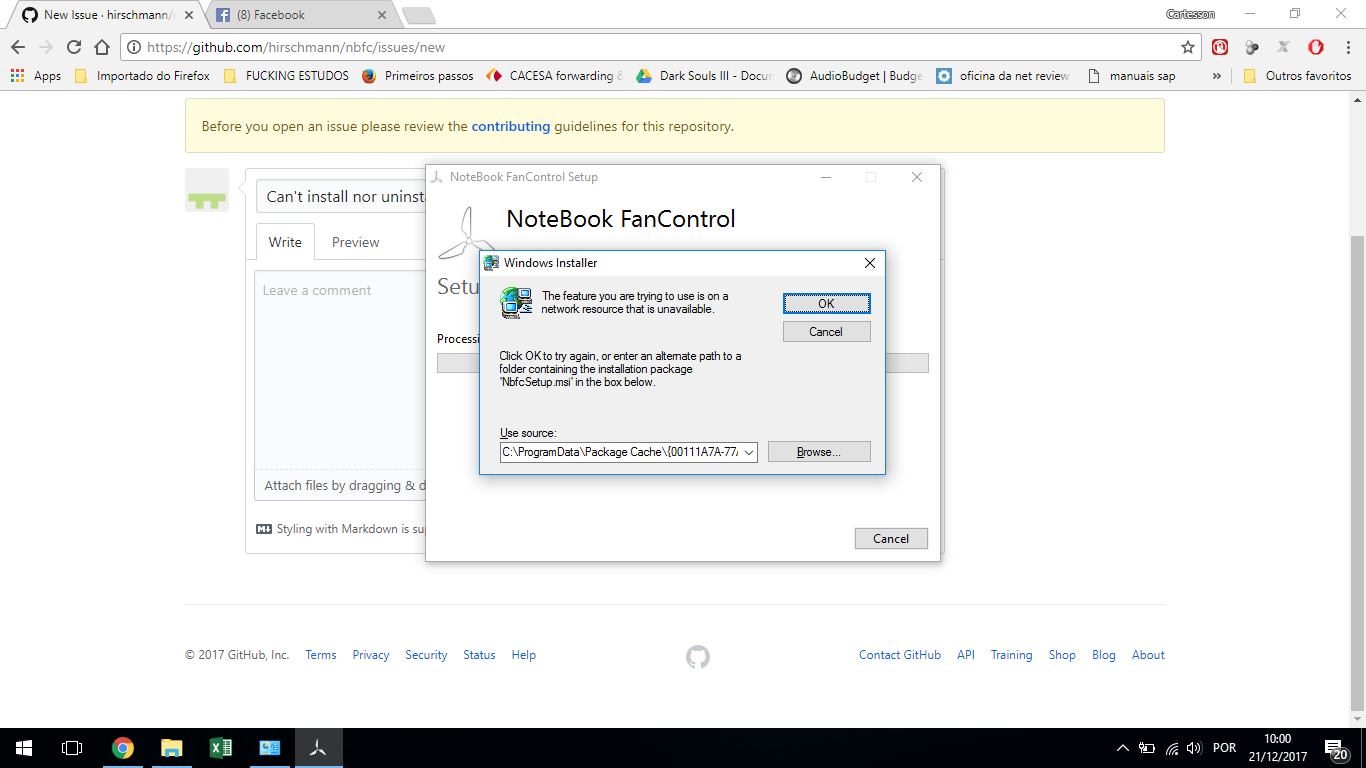Open the volume icon in the system tray
1366x768 pixels.
tap(1194, 747)
